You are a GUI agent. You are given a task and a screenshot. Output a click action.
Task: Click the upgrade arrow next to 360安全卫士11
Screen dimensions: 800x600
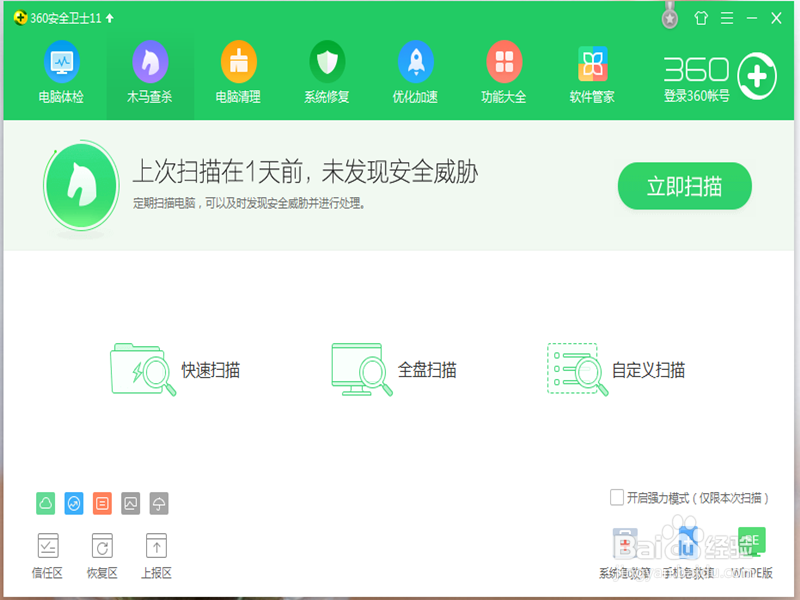110,18
